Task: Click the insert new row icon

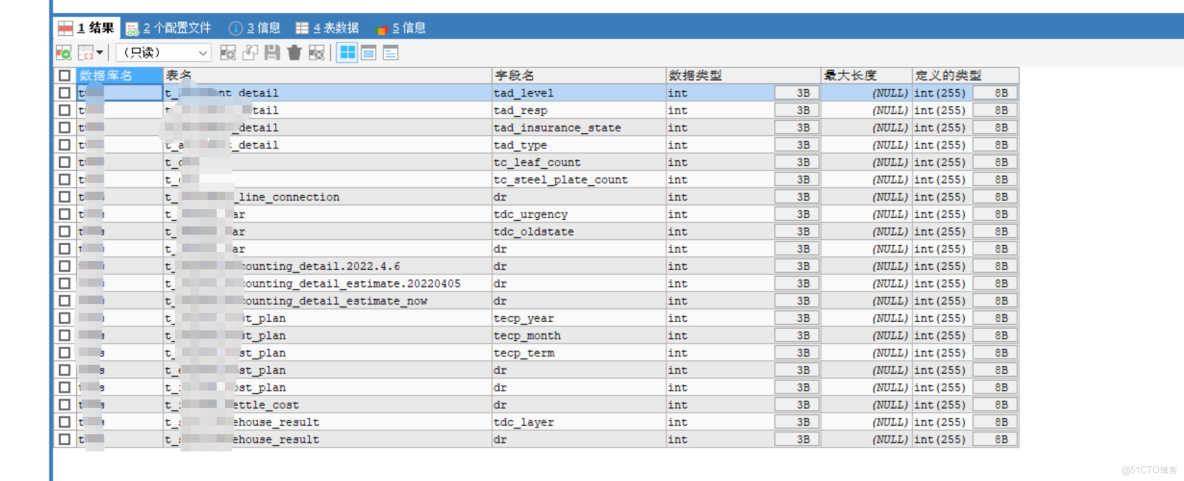Action: (x=227, y=53)
